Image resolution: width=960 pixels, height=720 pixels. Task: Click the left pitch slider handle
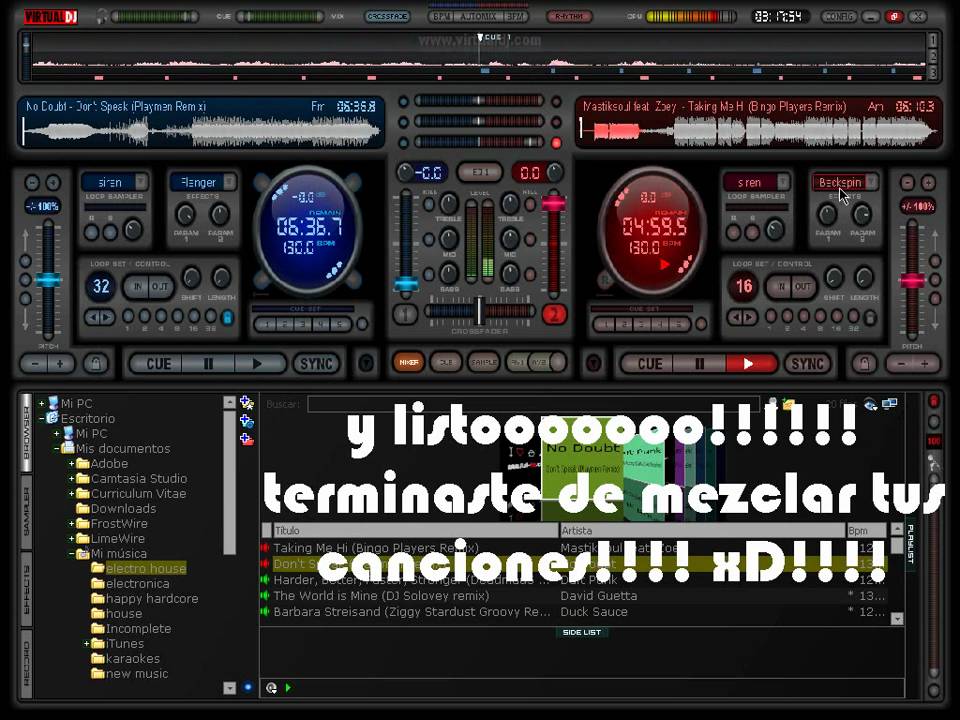(x=48, y=280)
